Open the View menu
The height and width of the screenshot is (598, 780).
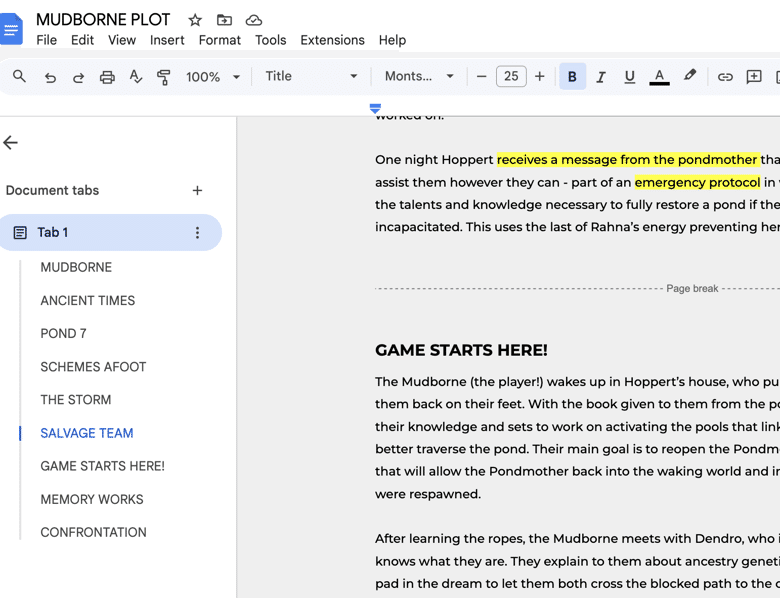click(122, 40)
